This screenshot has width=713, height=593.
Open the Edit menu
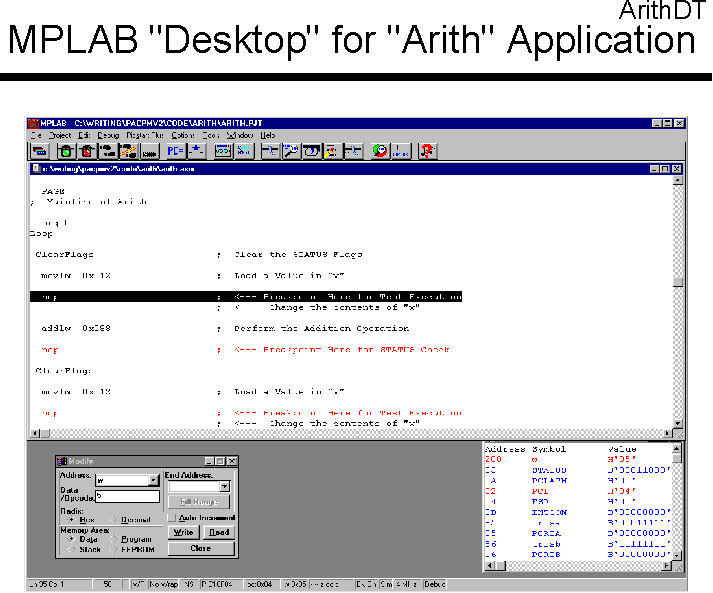[84, 135]
